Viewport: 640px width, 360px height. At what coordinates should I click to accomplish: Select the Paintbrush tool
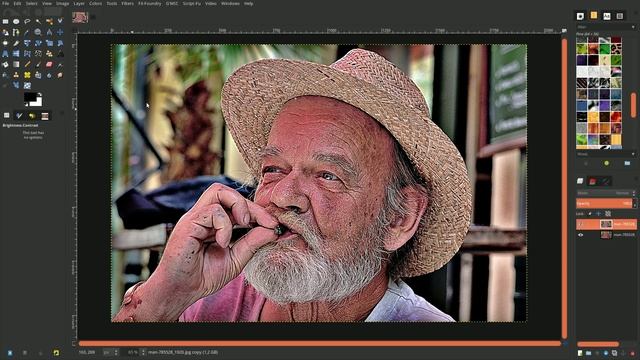(x=38, y=64)
